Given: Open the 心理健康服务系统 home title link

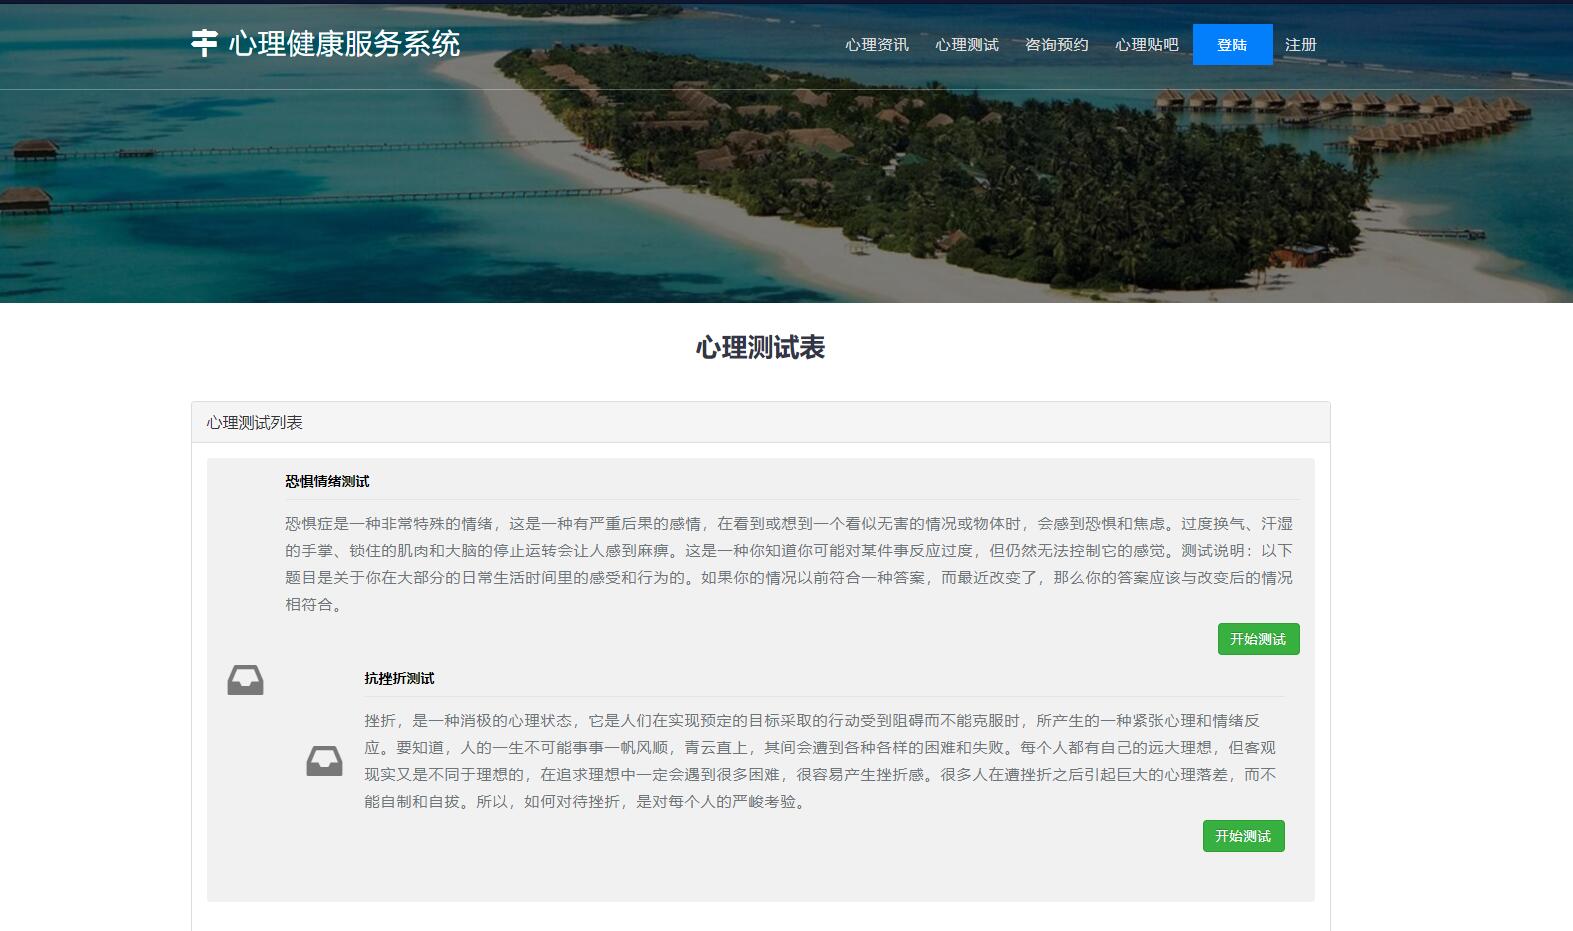Looking at the screenshot, I should 344,43.
